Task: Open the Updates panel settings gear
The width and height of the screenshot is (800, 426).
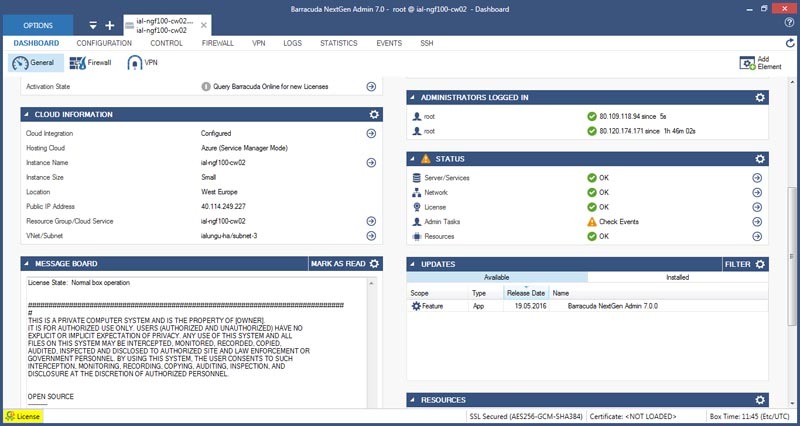Action: click(x=760, y=264)
